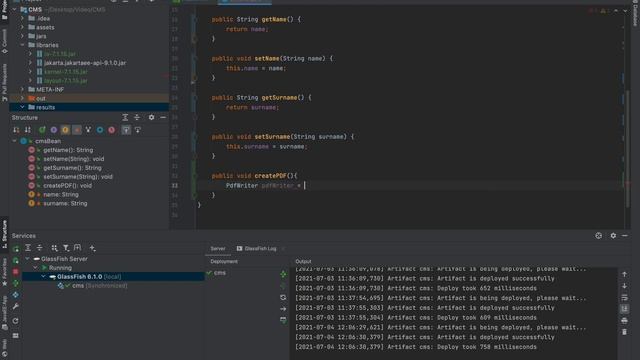
Task: Toggle autoscroll to source in Structure
Action: click(126, 130)
